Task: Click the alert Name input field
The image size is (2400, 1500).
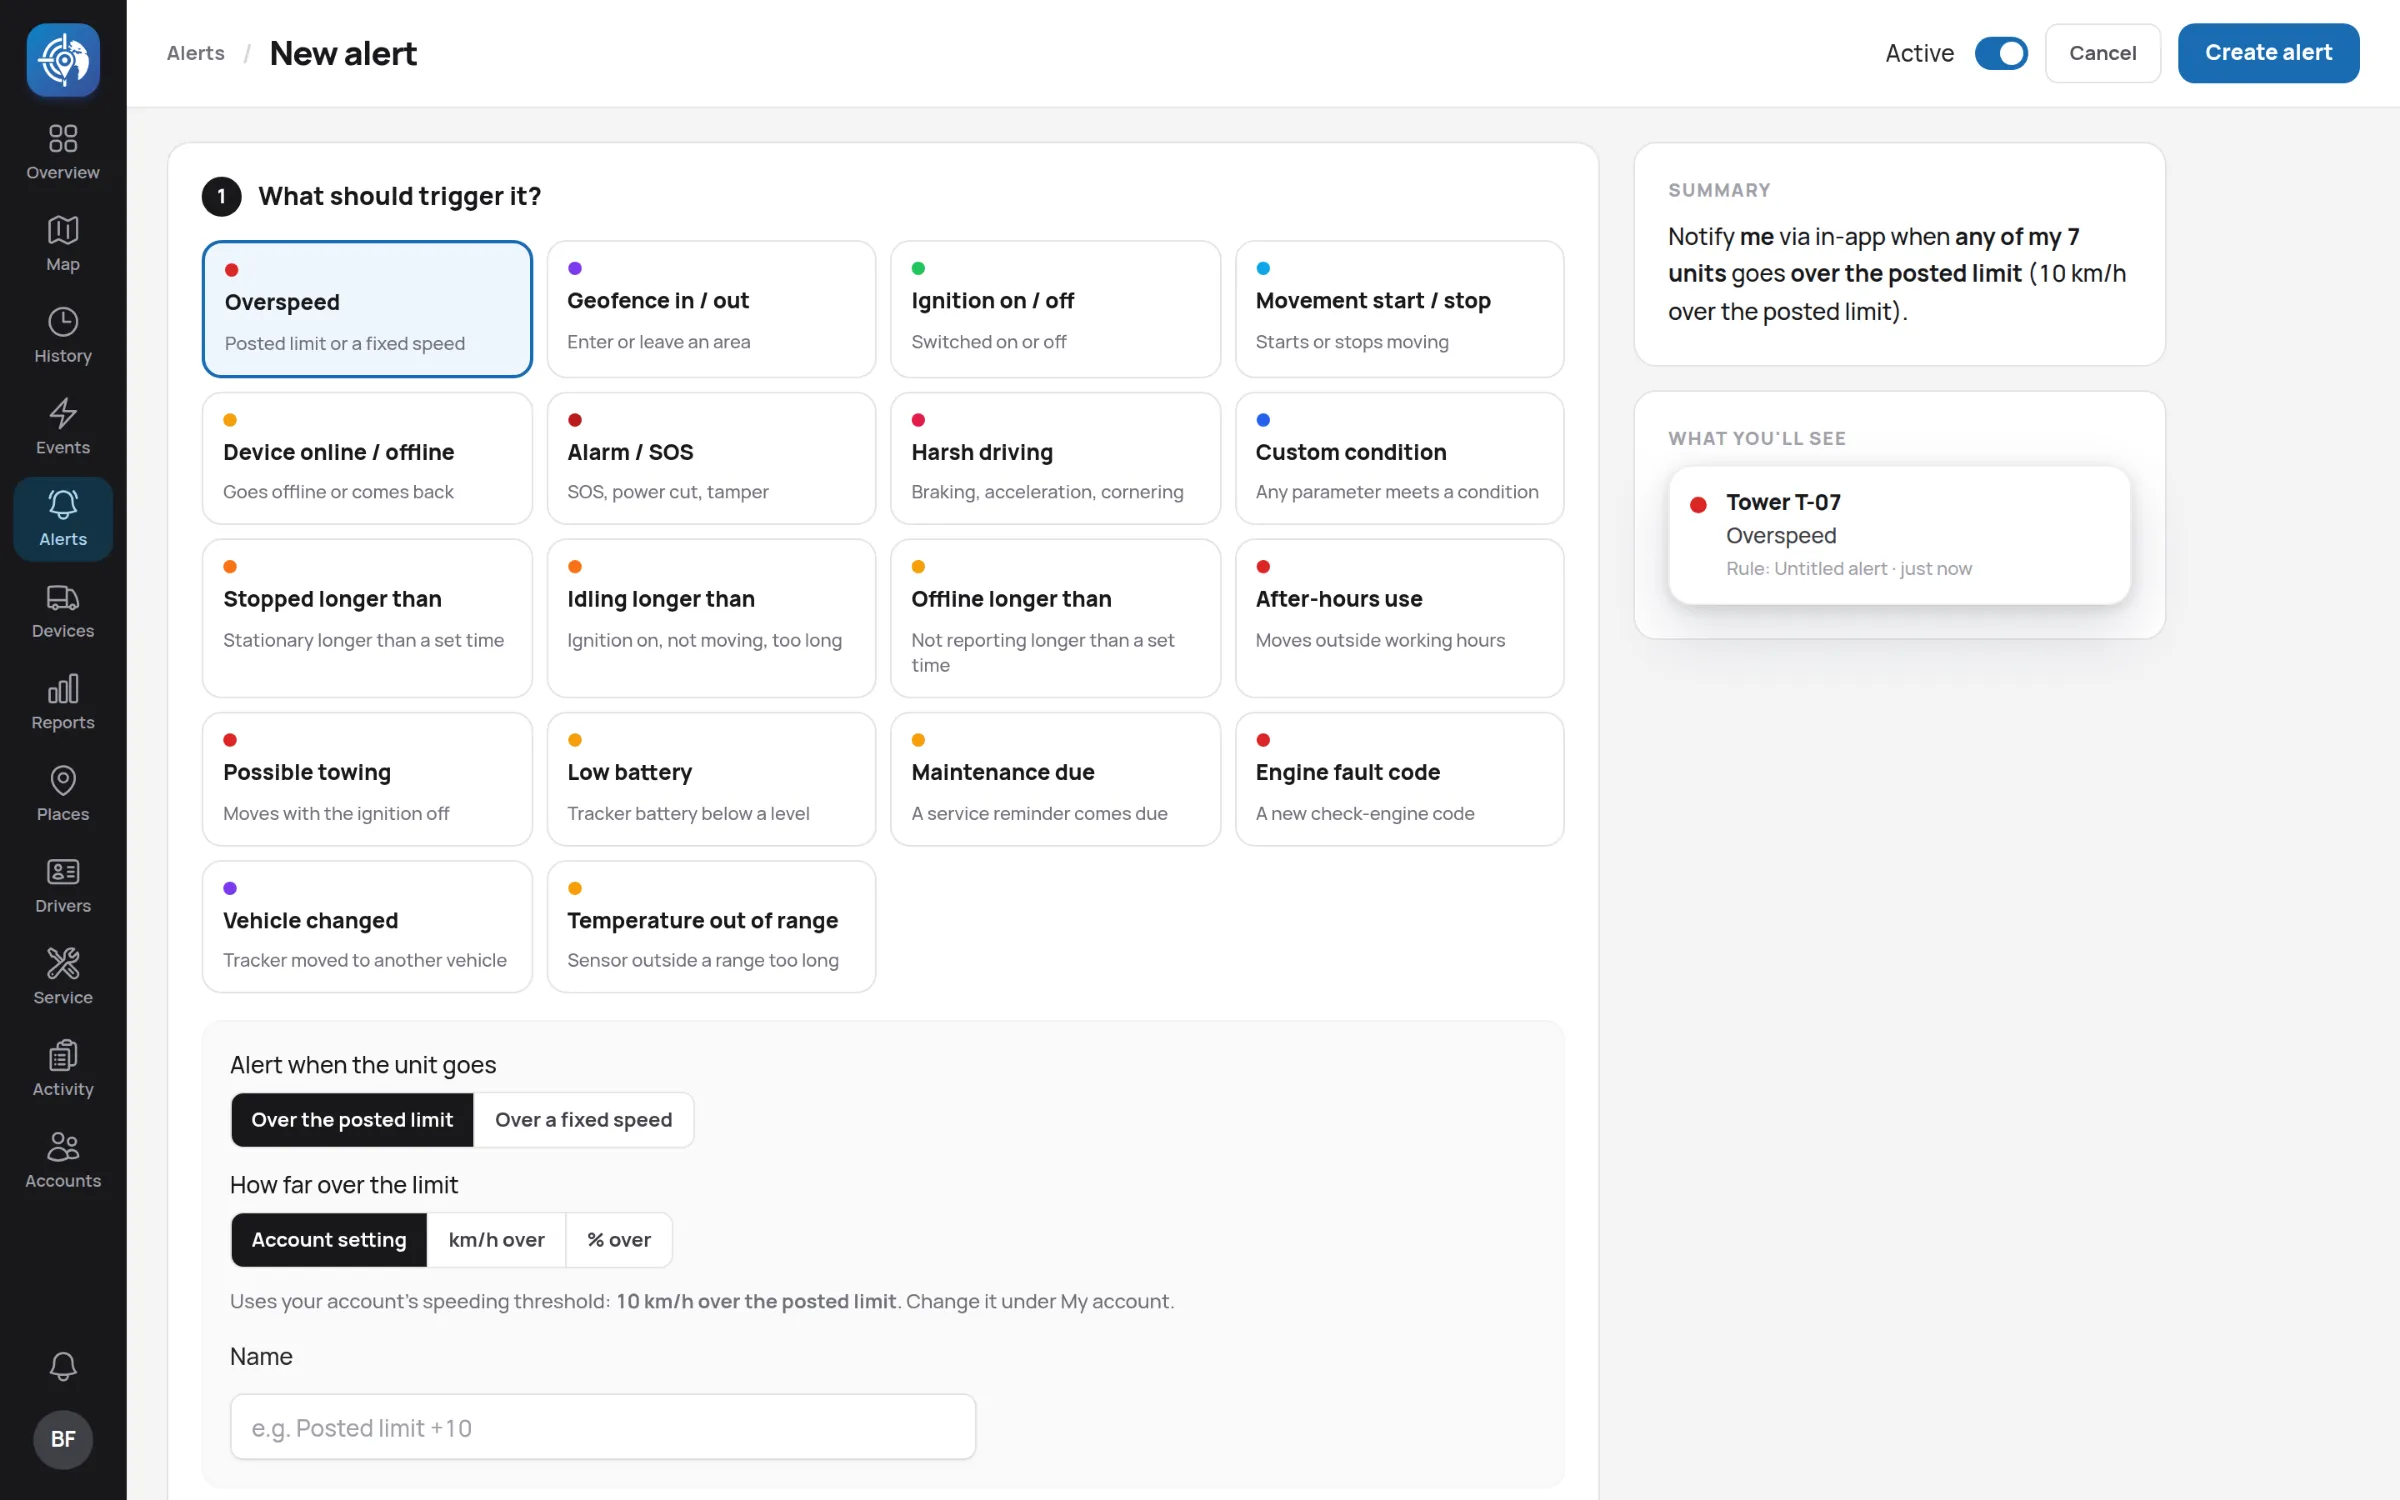Action: click(x=603, y=1427)
